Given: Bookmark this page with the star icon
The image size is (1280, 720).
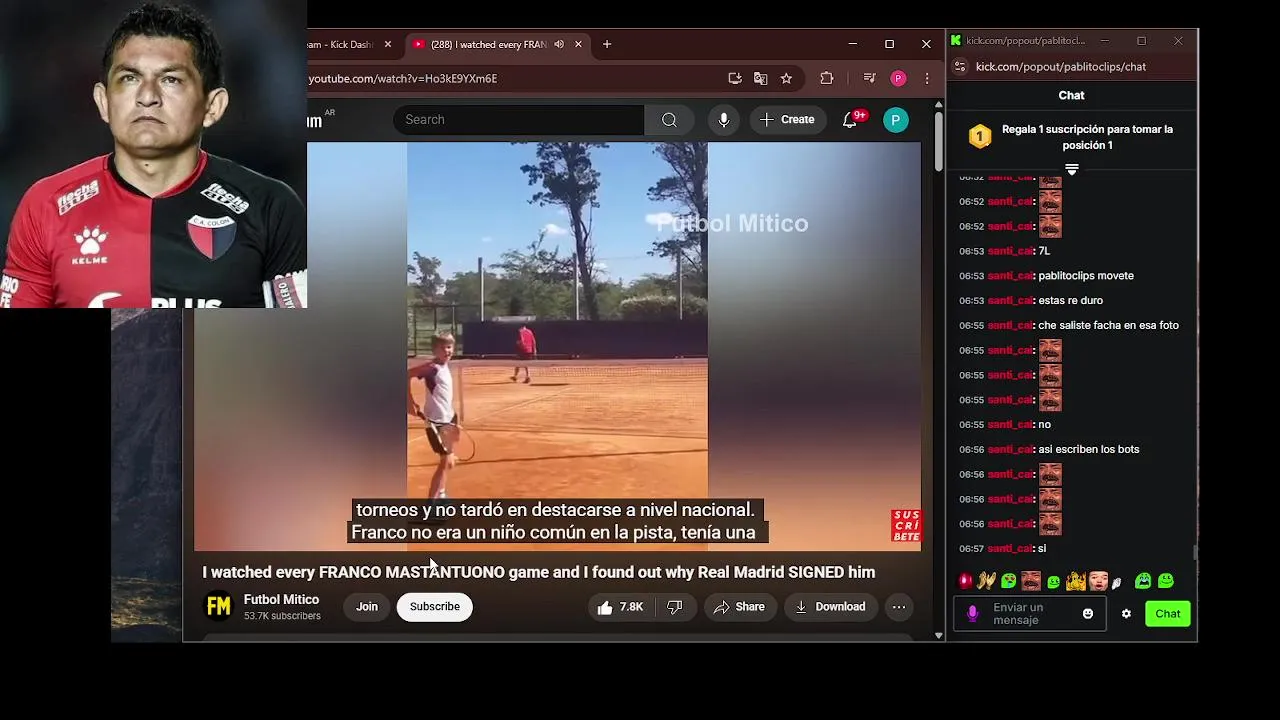Looking at the screenshot, I should 787,78.
